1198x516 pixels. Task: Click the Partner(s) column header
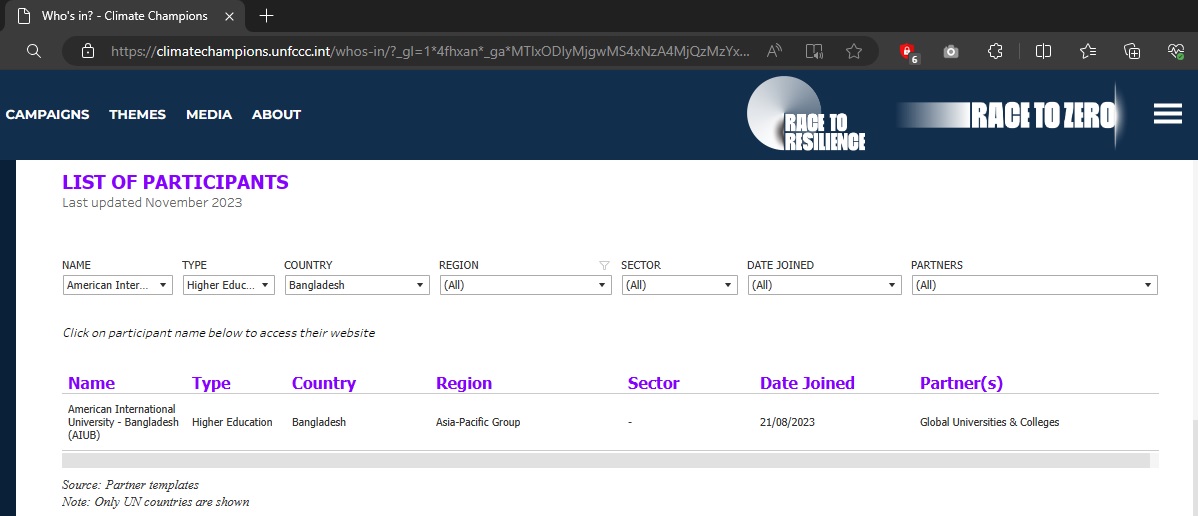(x=961, y=383)
